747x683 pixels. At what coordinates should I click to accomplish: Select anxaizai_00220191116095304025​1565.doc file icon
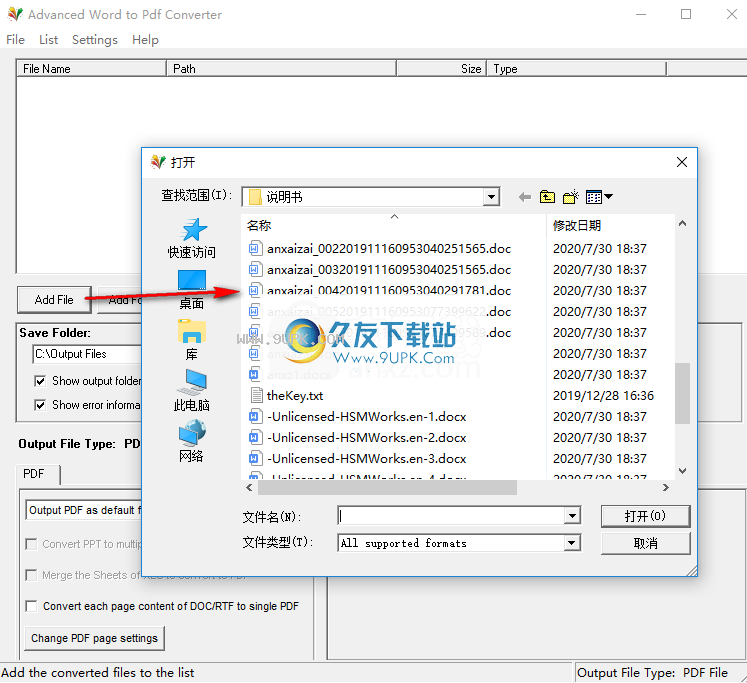(x=255, y=248)
